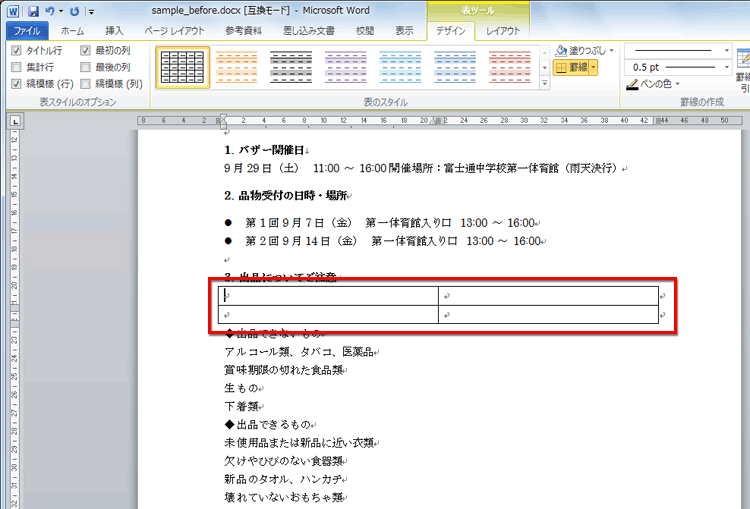Apply the red banded table style

point(510,67)
